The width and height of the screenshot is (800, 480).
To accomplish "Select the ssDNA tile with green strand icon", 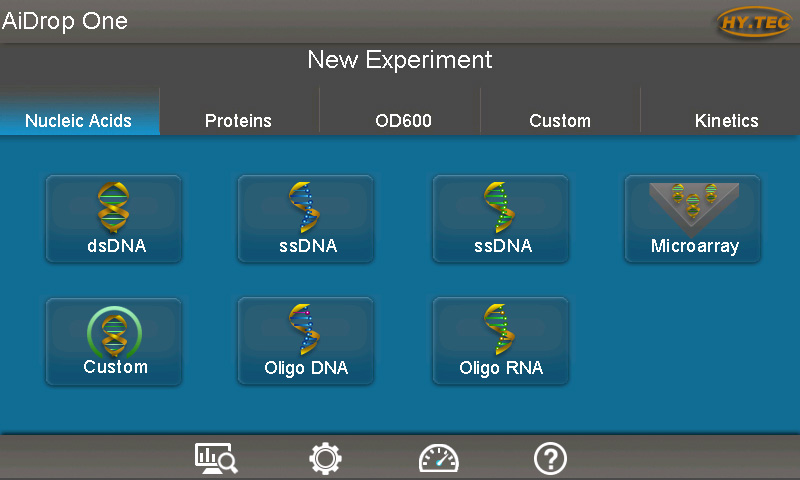I will [500, 219].
